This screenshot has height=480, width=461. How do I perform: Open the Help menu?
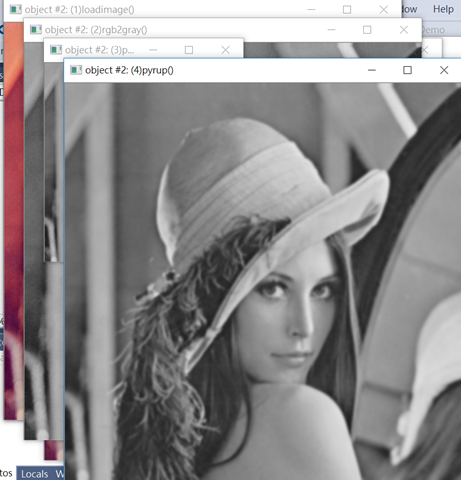[443, 9]
